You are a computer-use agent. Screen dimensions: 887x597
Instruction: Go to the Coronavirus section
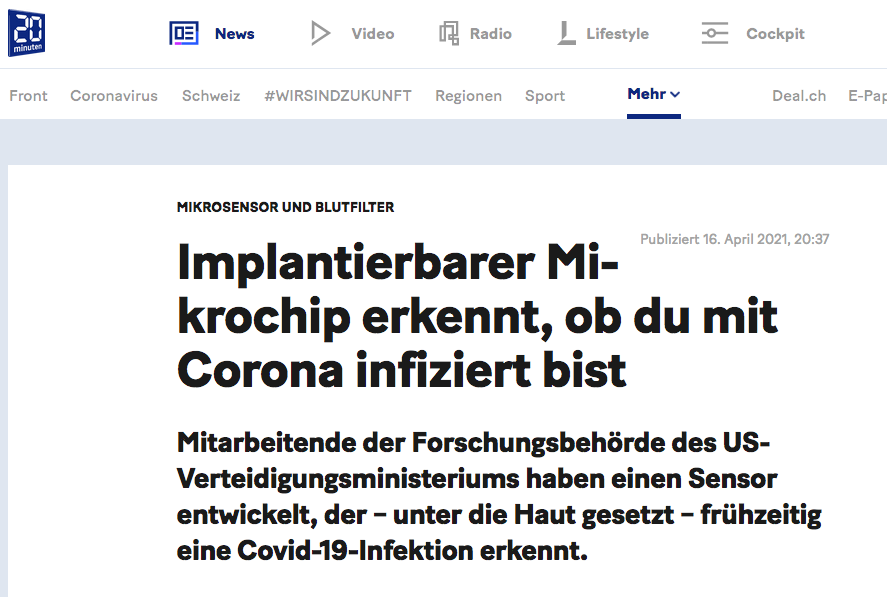tap(114, 96)
